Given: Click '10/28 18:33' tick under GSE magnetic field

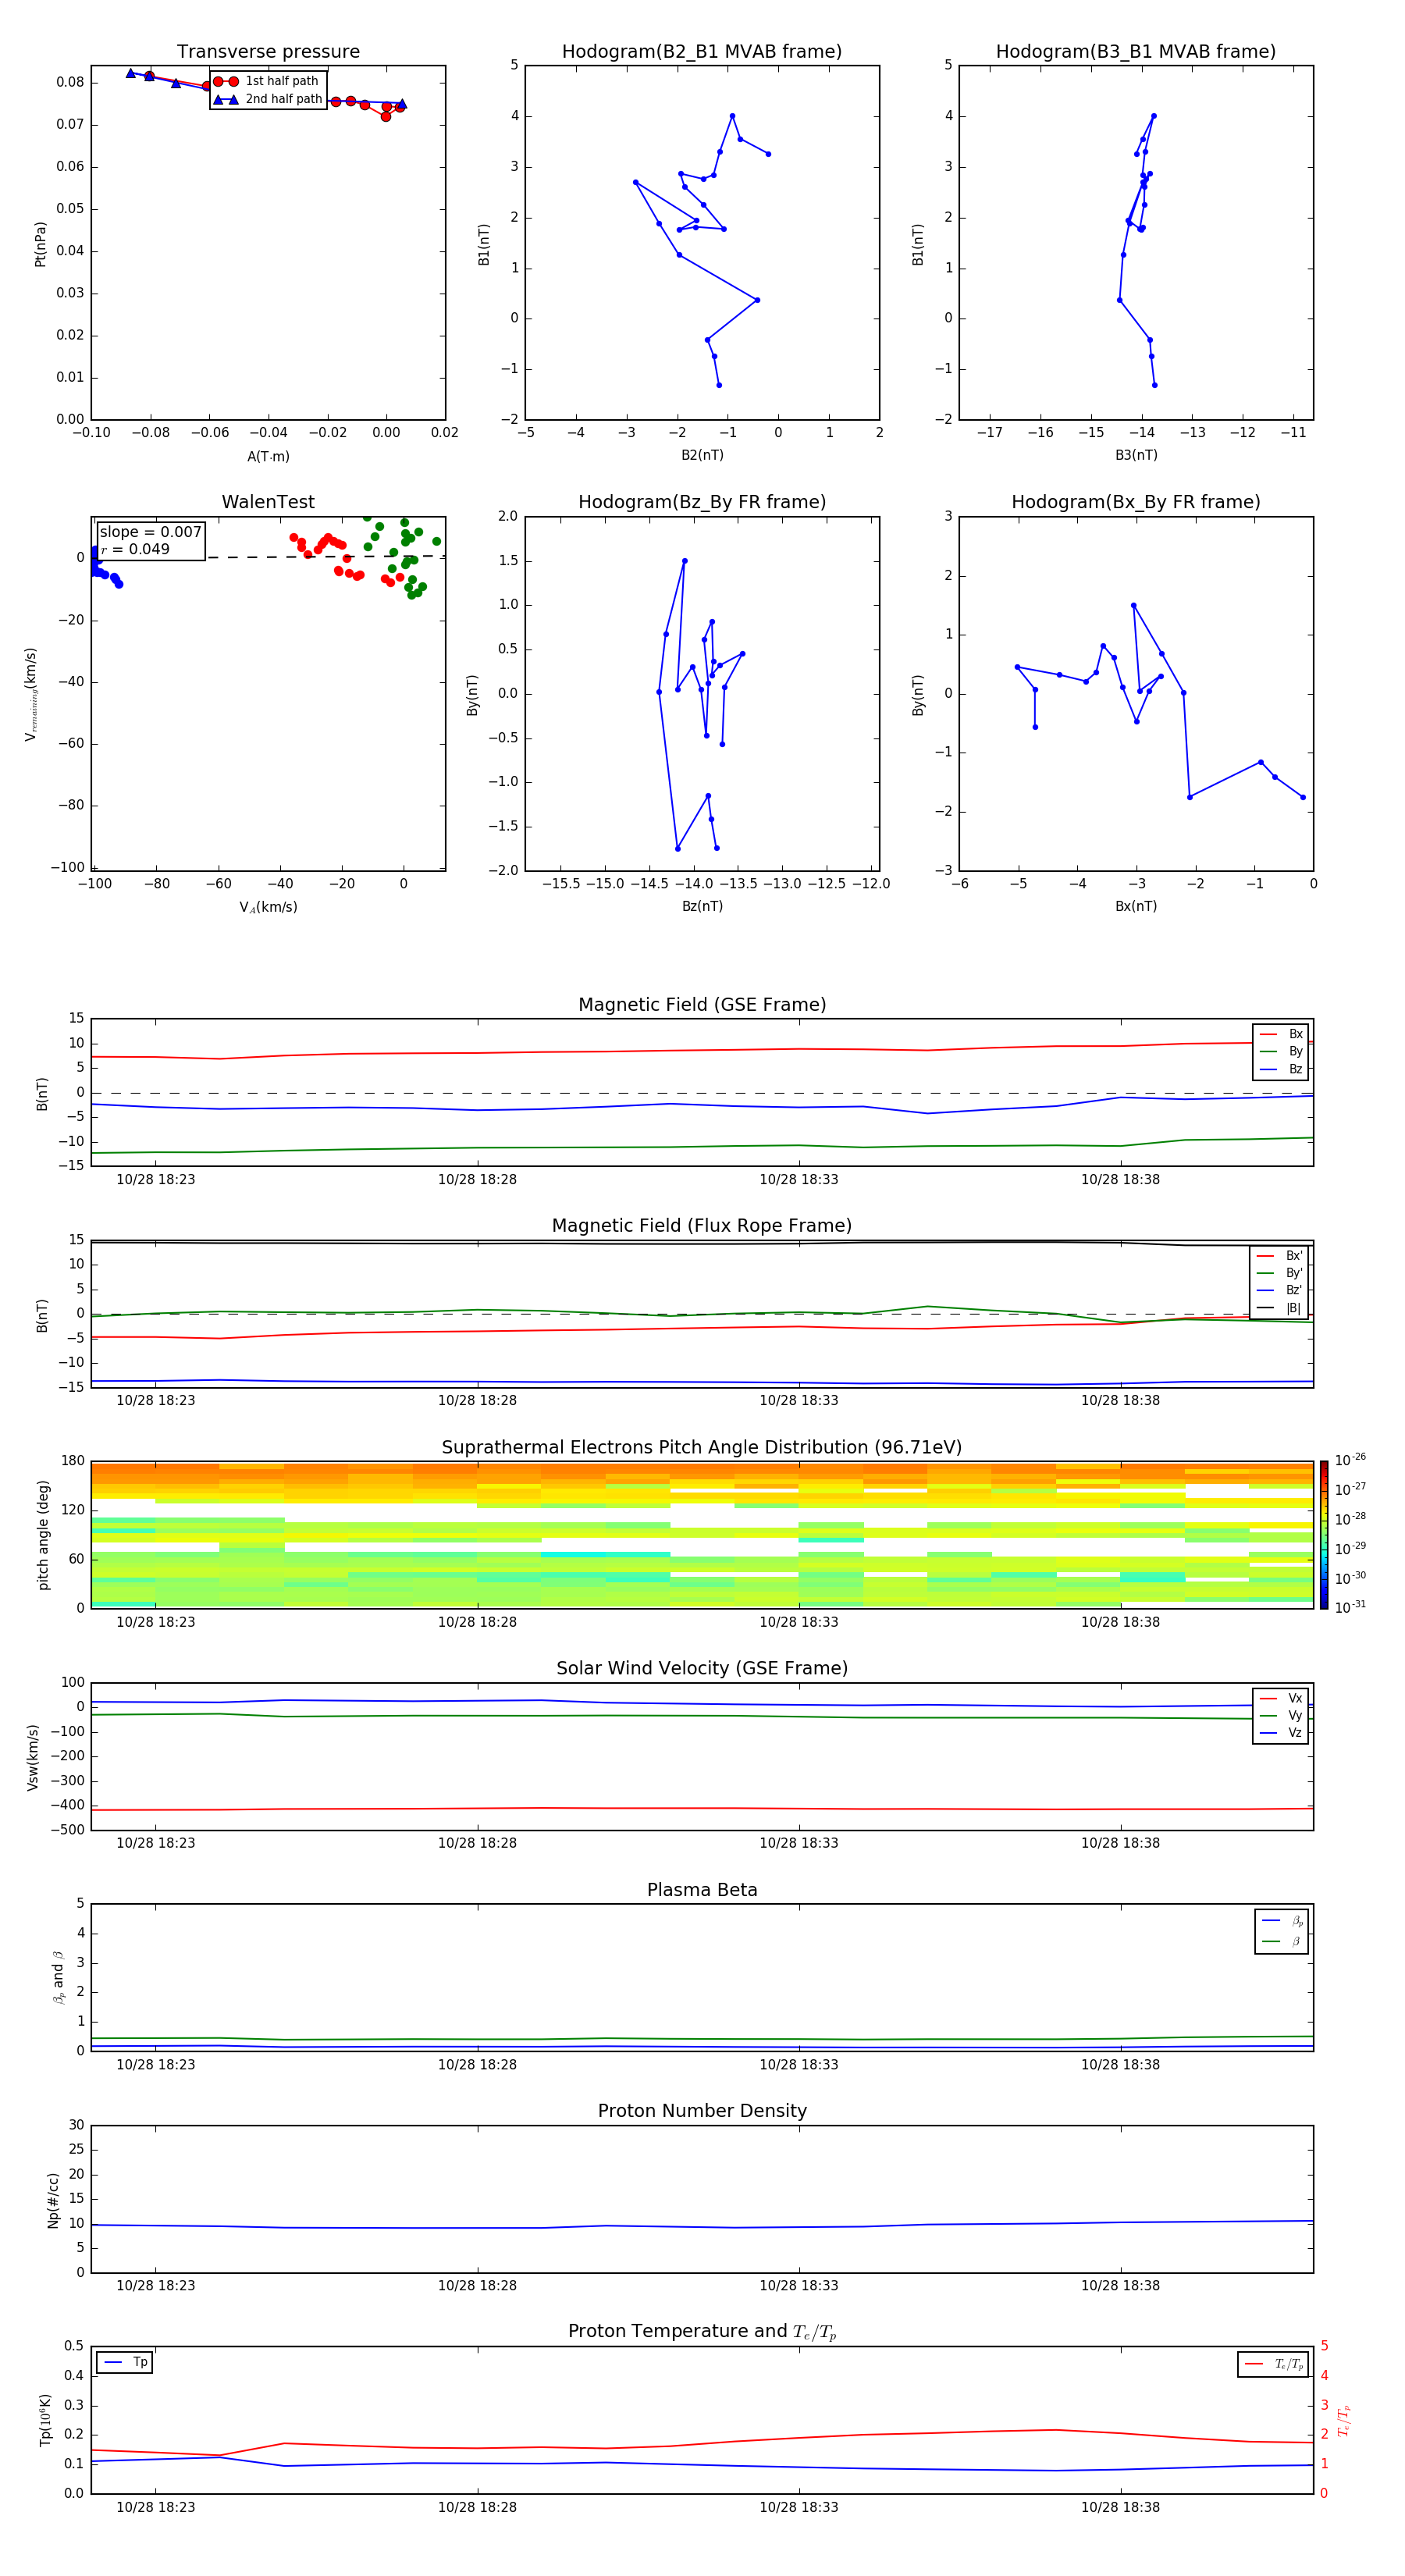Looking at the screenshot, I should pos(799,1179).
